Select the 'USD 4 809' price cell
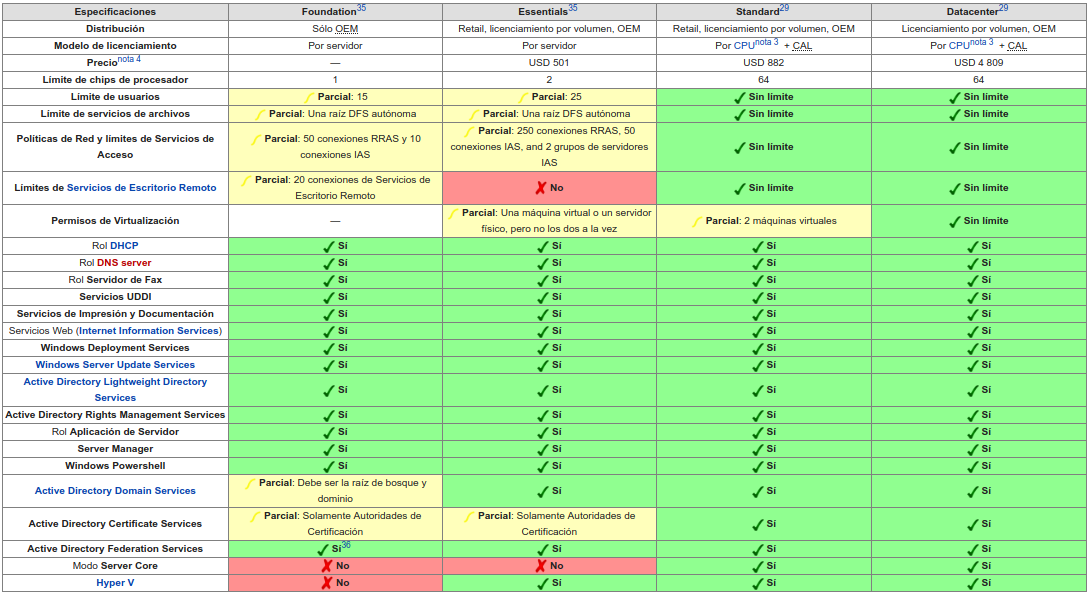This screenshot has width=1088, height=594. (x=978, y=63)
